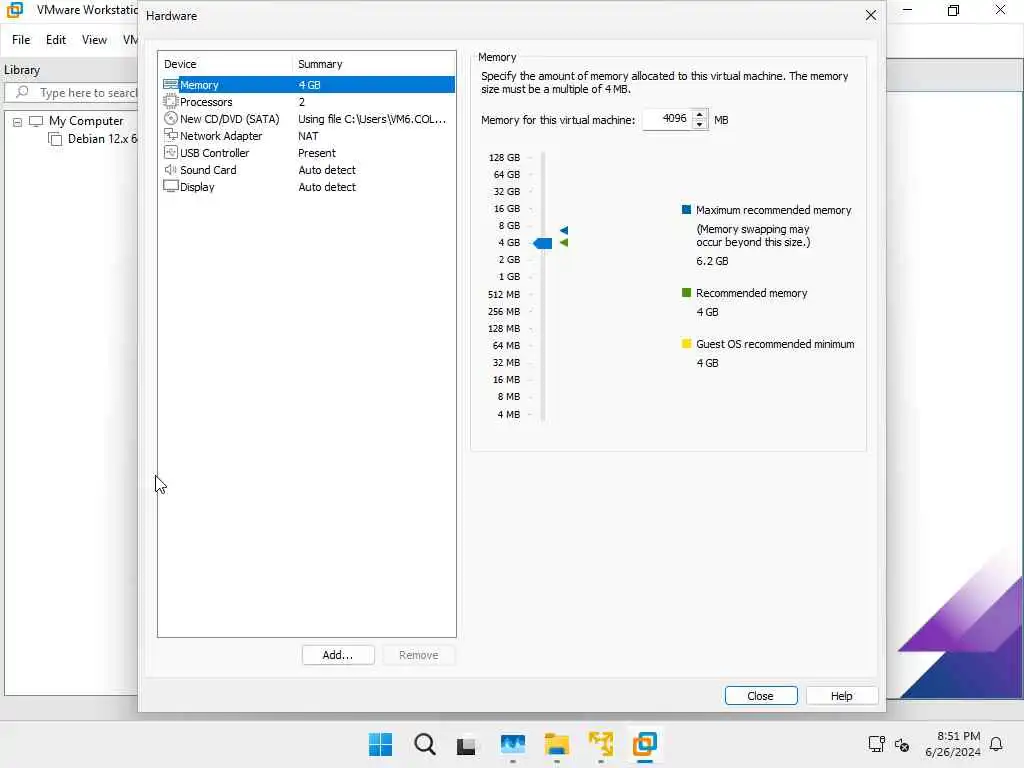
Task: Select the Sound Card row
Action: tap(307, 170)
